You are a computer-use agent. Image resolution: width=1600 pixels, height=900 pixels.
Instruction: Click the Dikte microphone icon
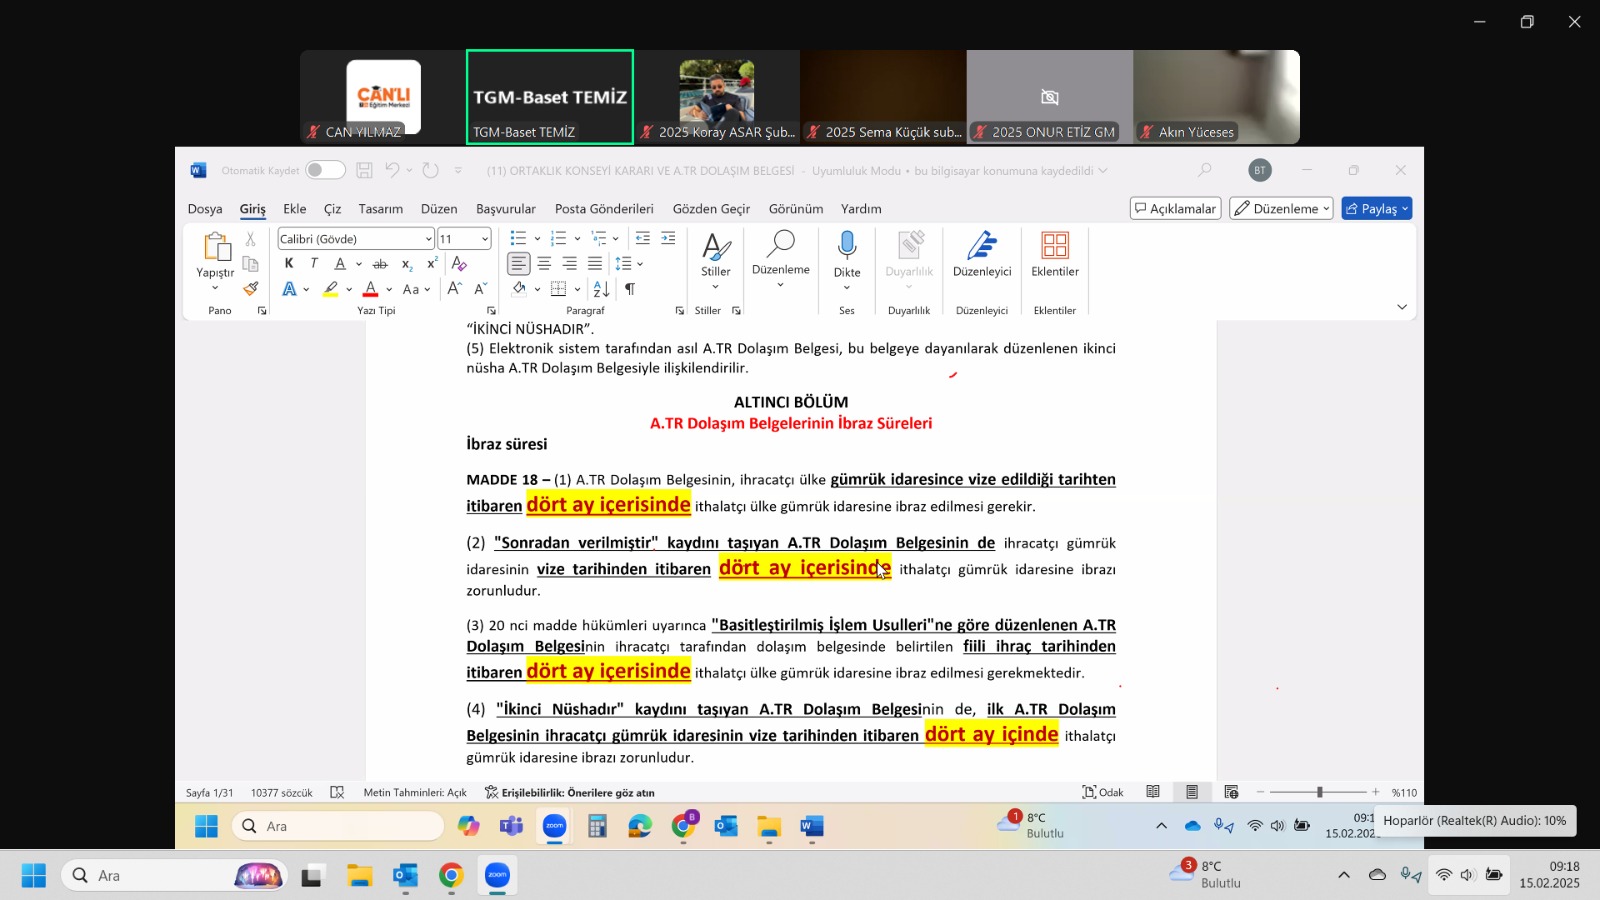pyautogui.click(x=847, y=246)
